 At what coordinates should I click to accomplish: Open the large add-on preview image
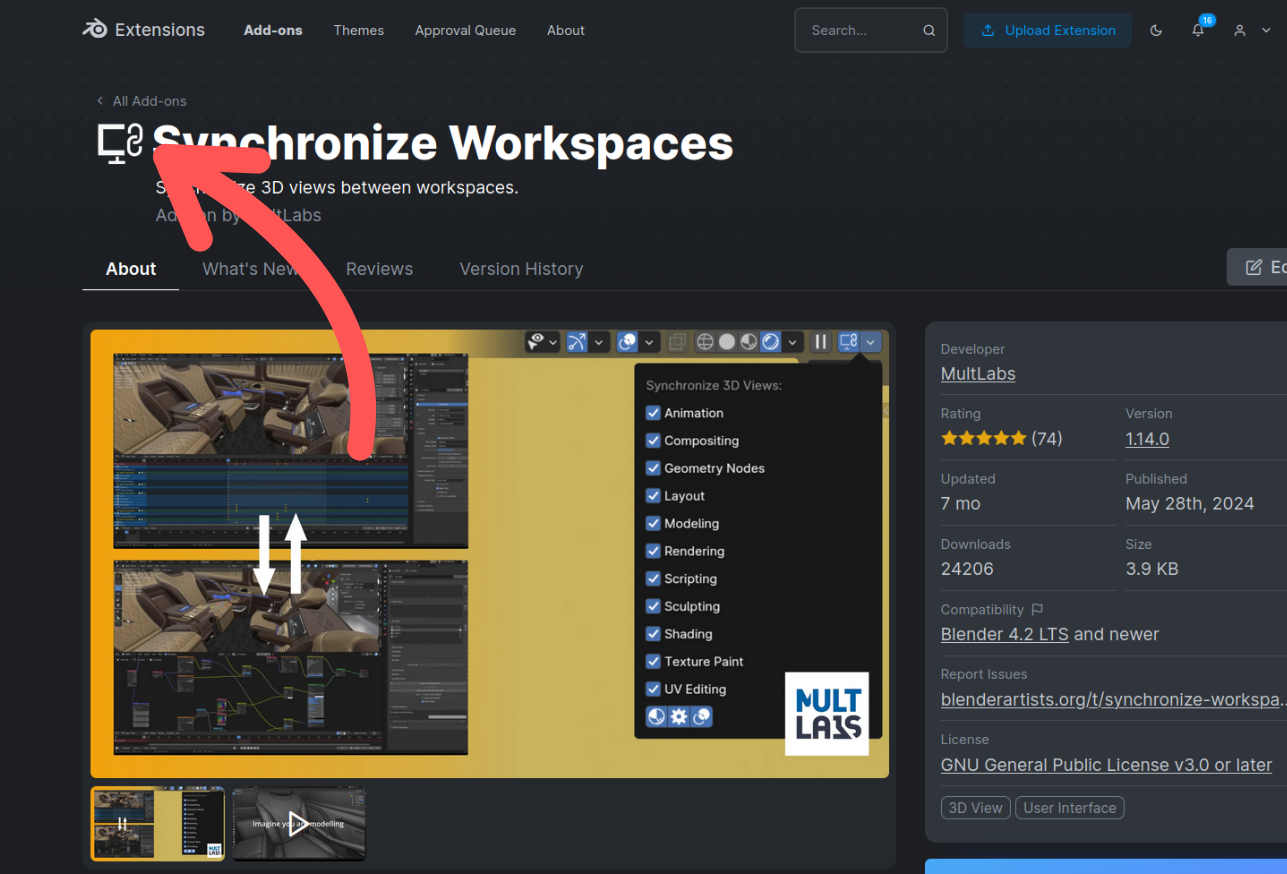490,554
